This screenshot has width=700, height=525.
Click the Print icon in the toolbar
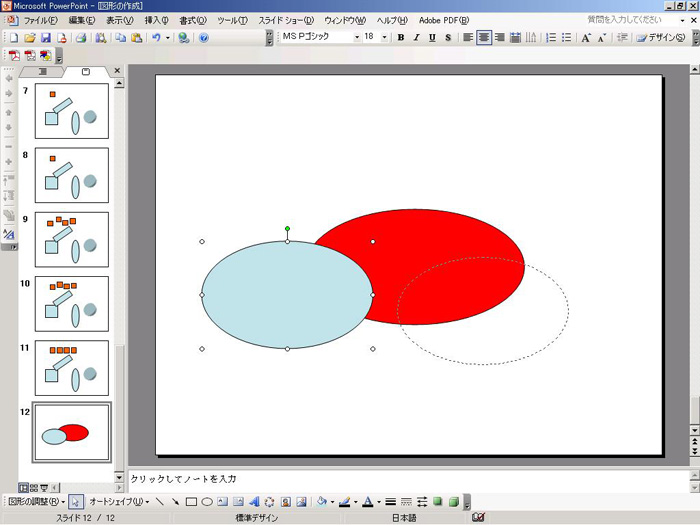click(81, 38)
